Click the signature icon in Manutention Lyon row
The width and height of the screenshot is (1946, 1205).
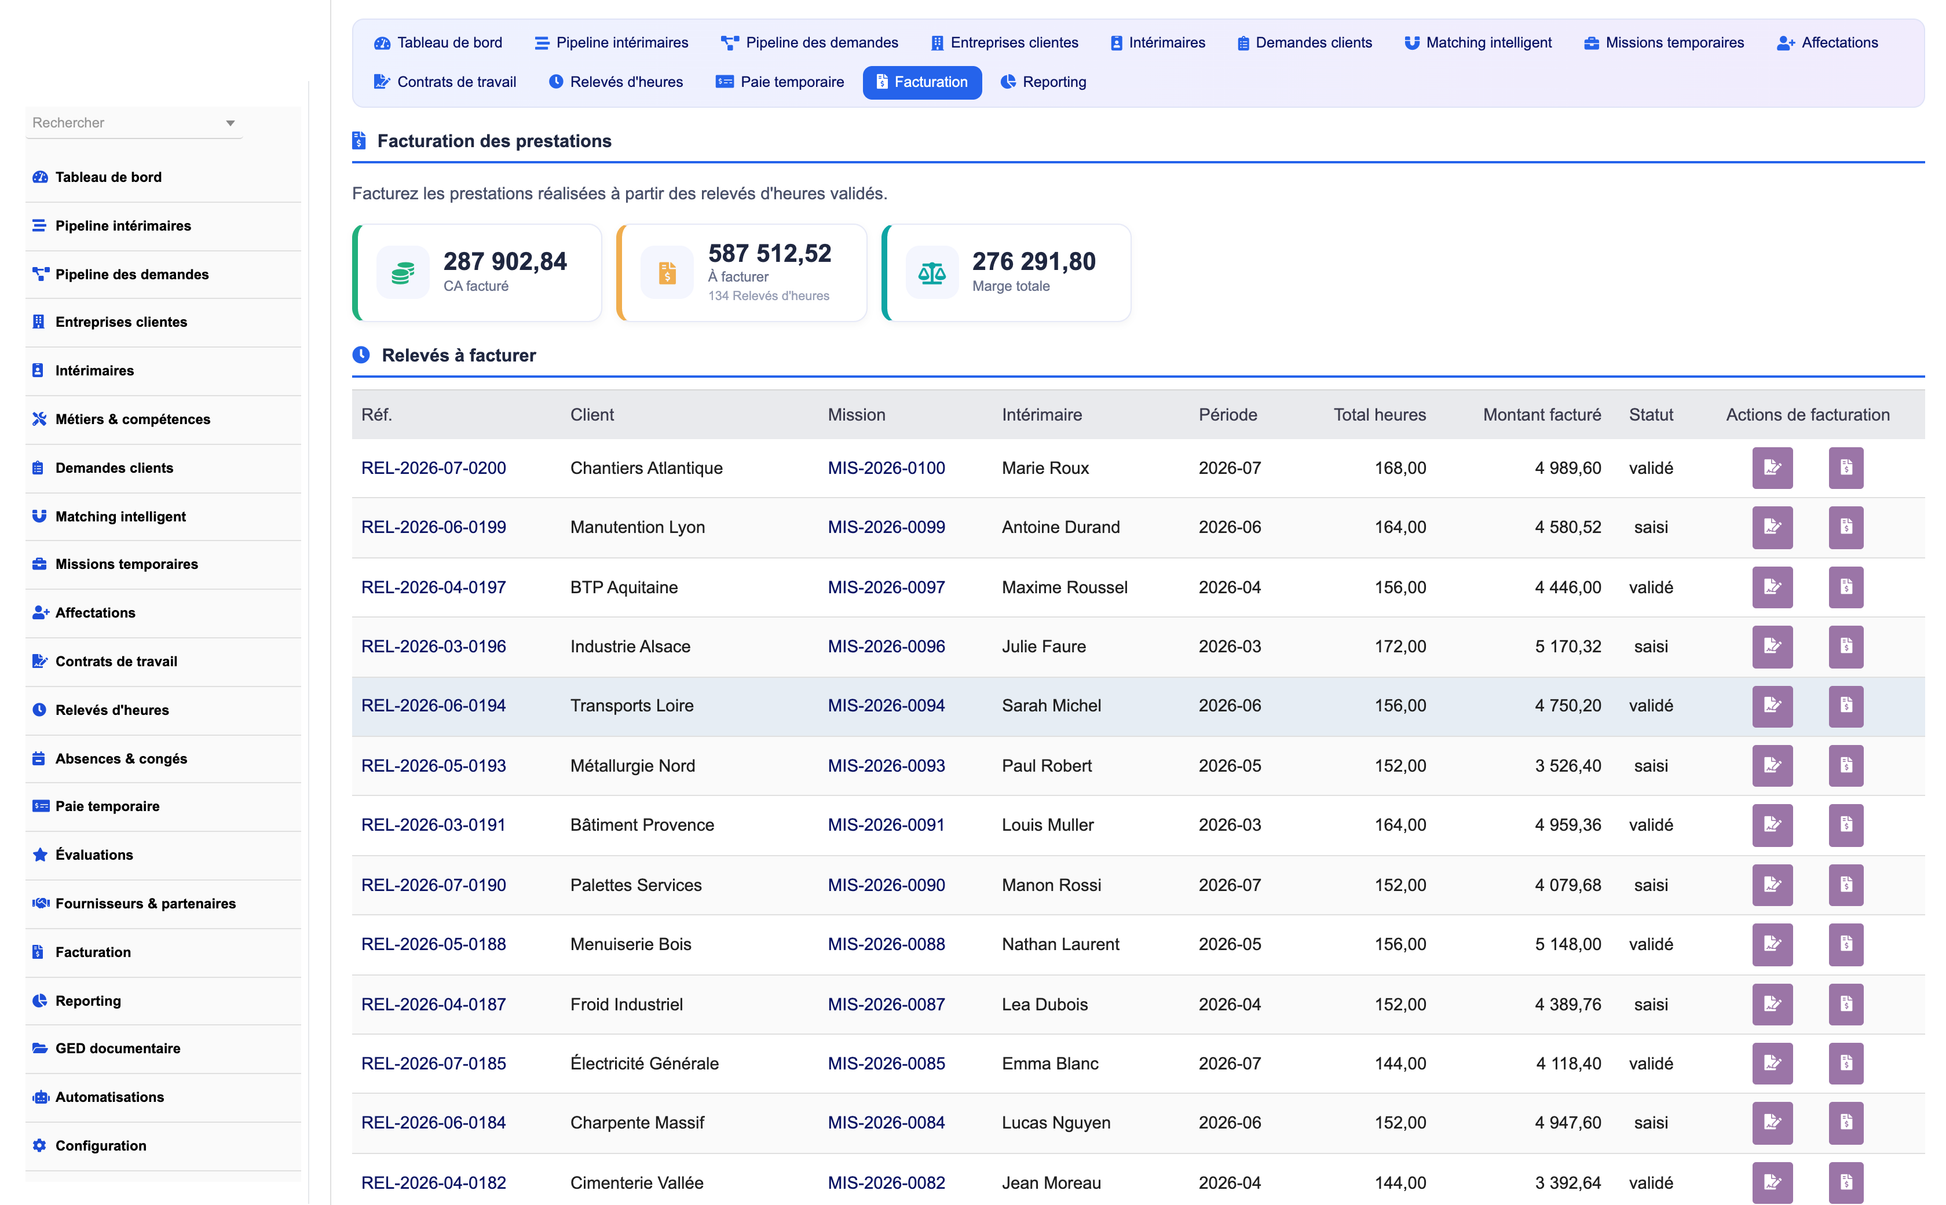click(1772, 527)
